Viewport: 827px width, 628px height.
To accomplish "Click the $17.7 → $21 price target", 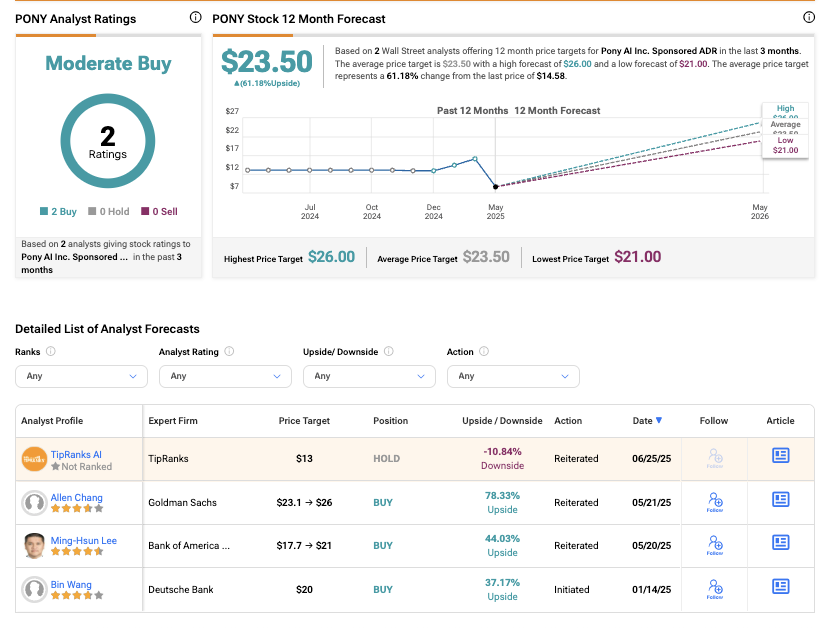I will coord(304,546).
